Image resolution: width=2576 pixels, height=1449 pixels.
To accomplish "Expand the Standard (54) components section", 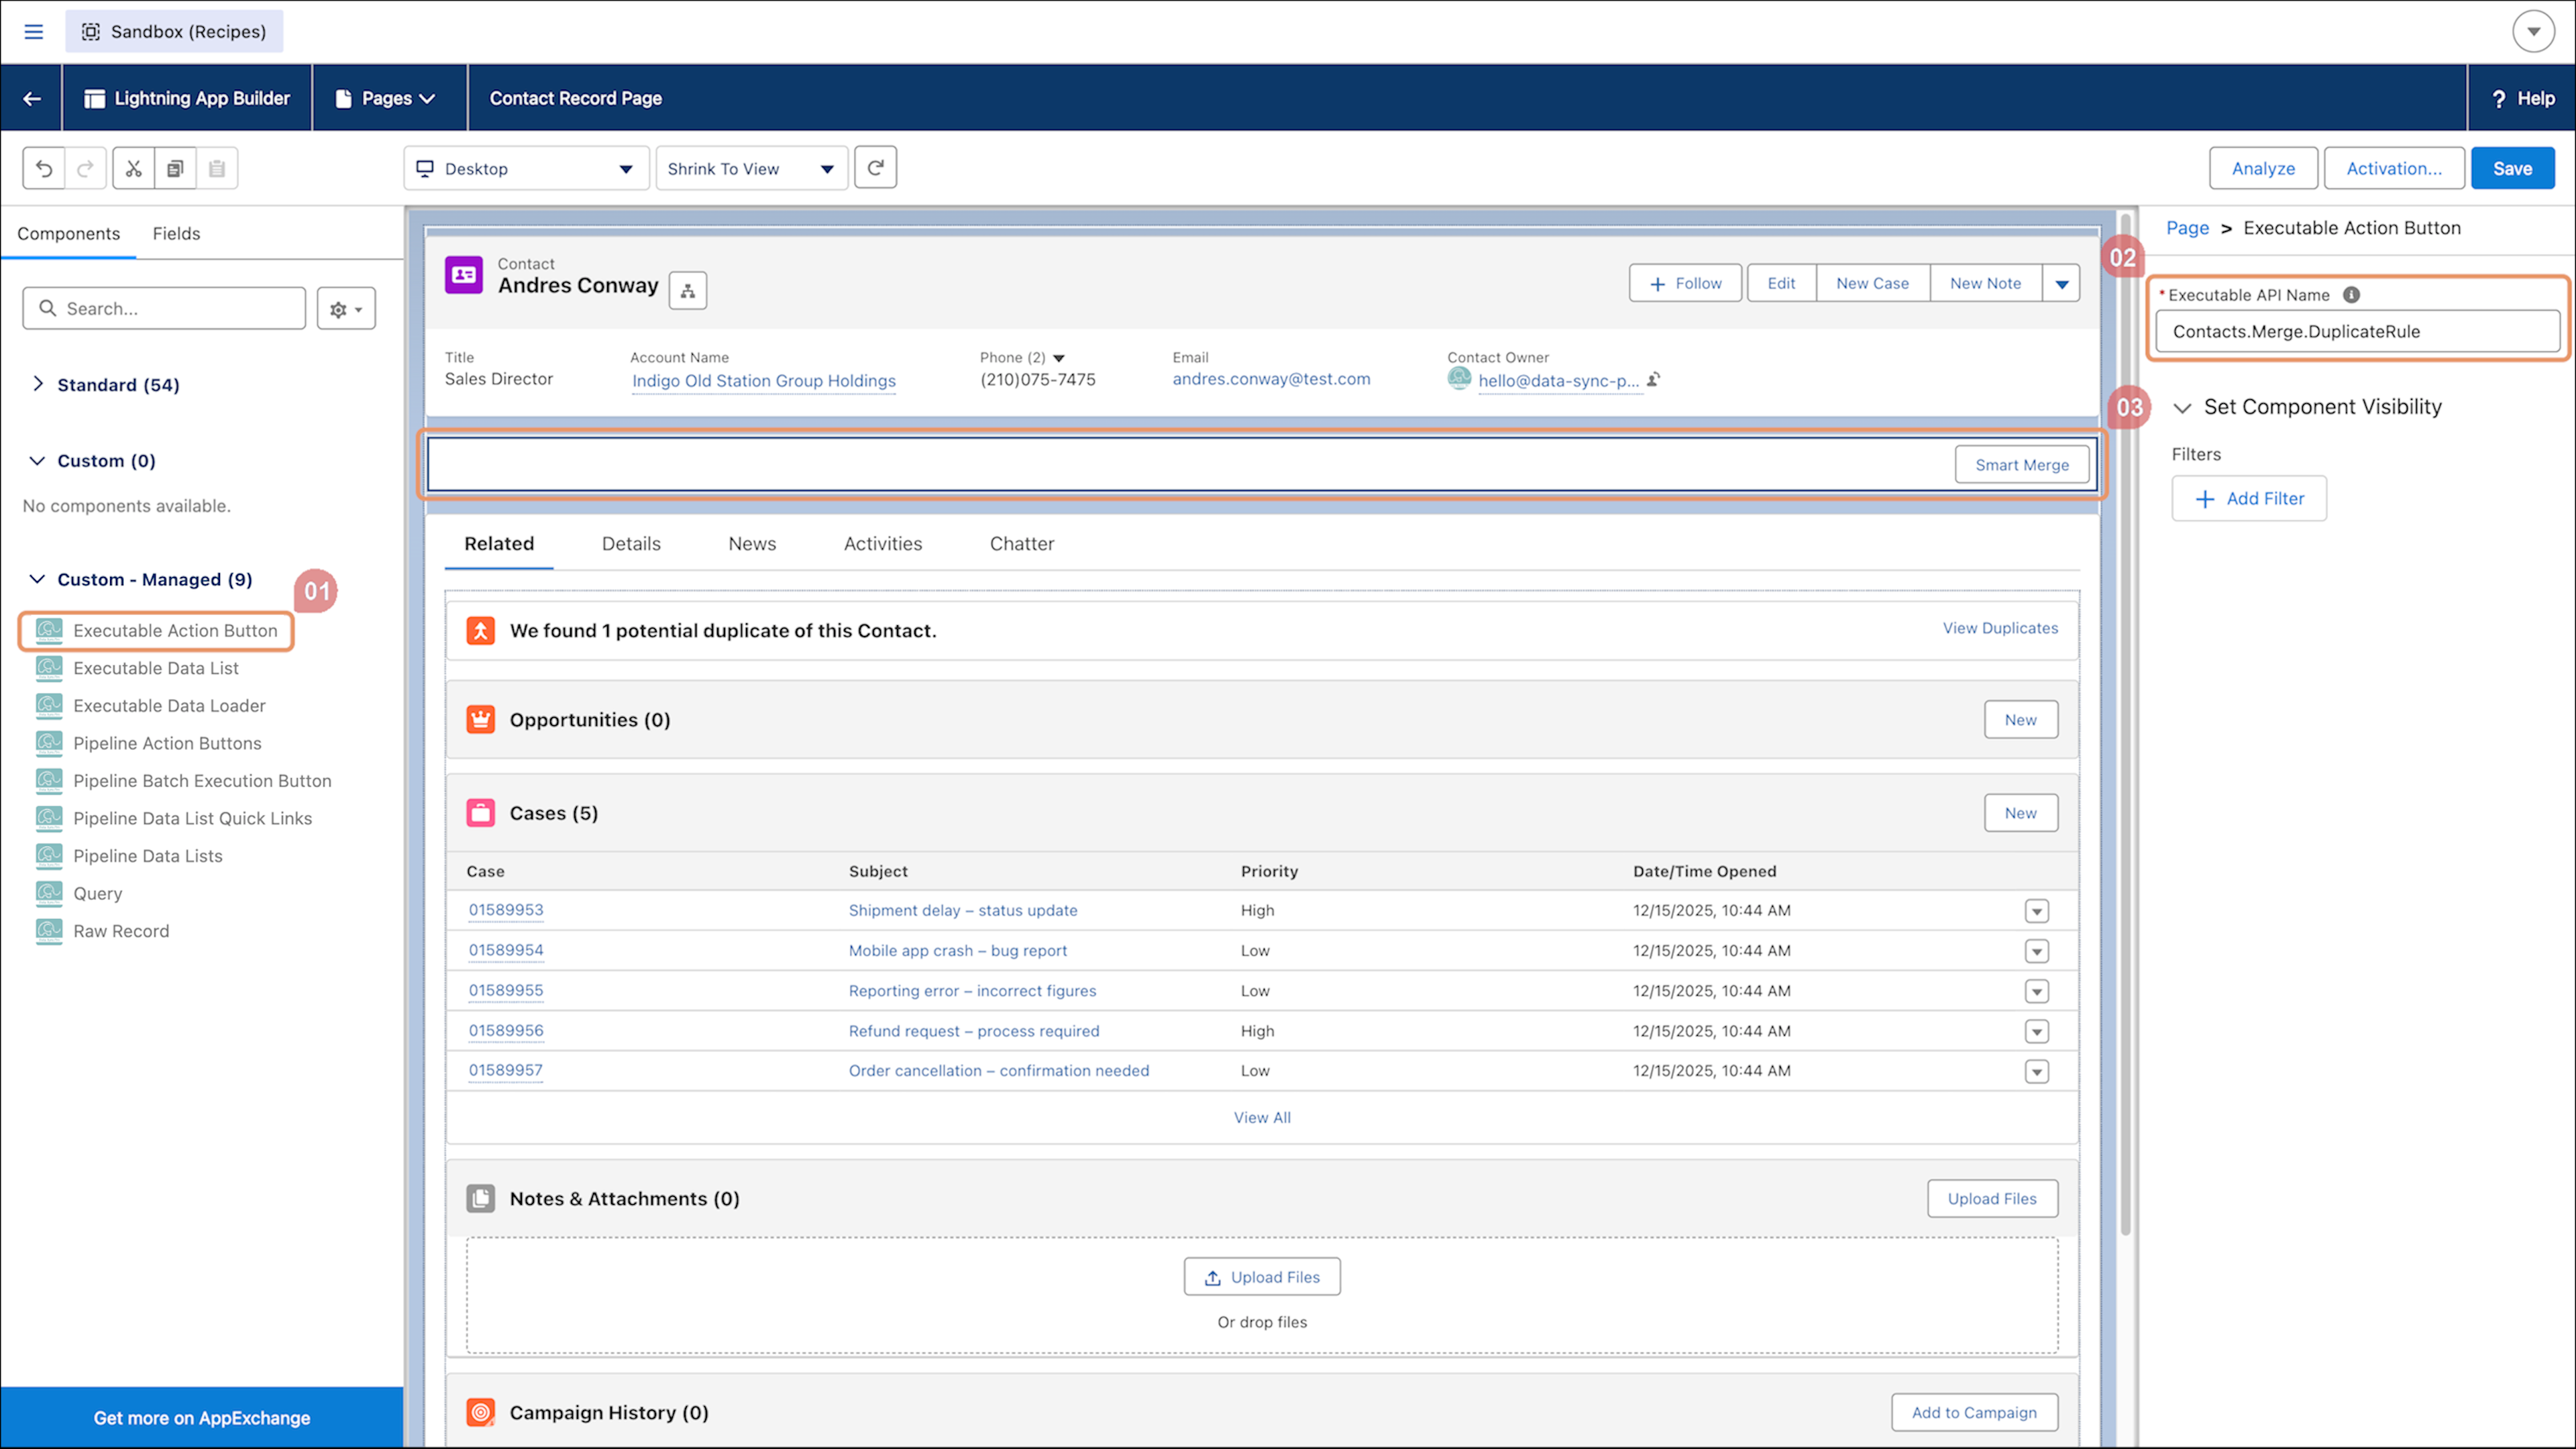I will pos(38,384).
